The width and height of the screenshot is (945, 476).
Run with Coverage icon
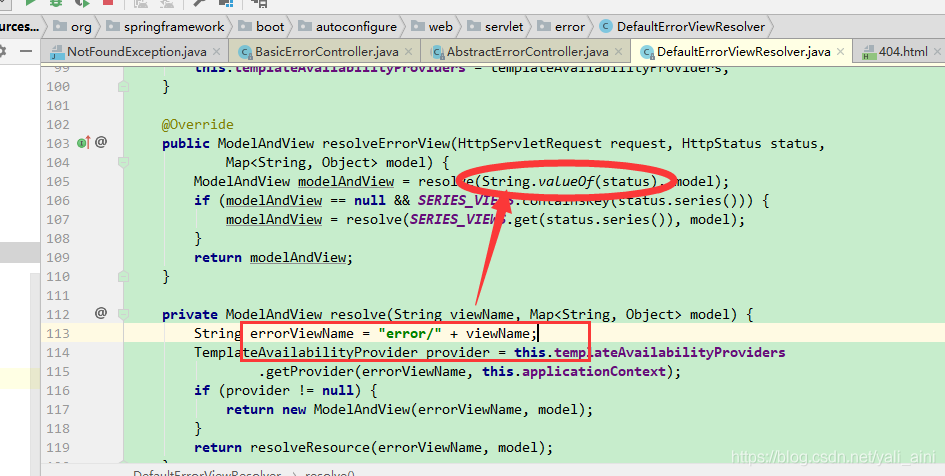tap(82, 2)
